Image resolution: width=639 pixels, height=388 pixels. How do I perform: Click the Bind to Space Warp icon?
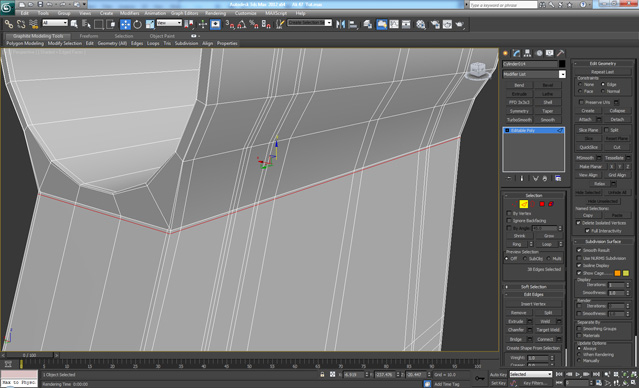click(x=33, y=24)
